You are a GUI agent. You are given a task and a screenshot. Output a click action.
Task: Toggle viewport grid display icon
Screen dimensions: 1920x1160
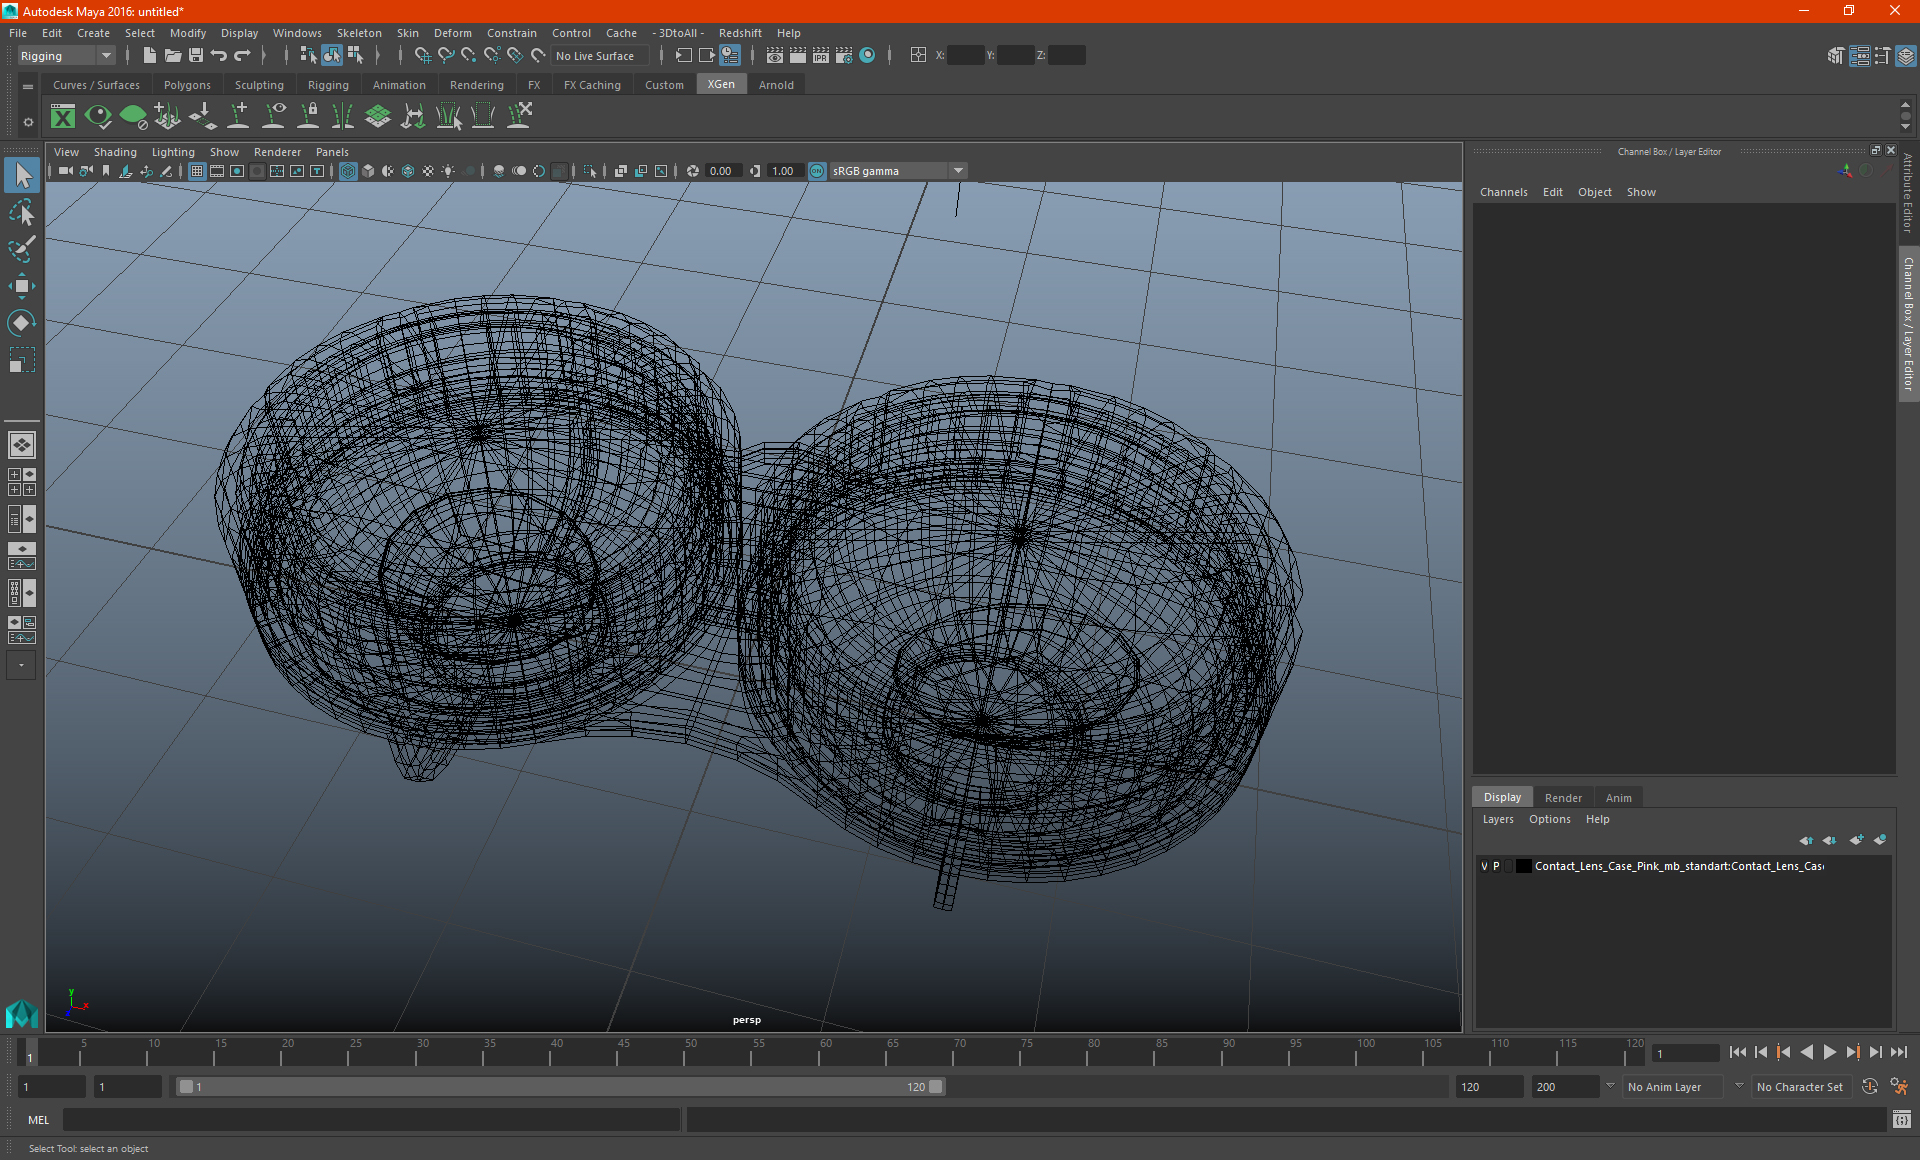point(197,171)
